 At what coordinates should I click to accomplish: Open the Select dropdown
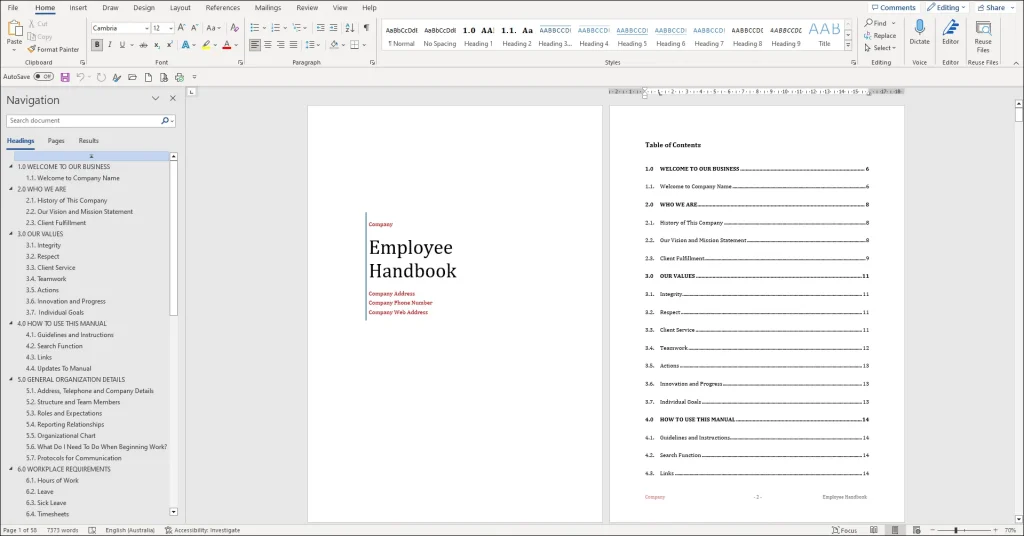pyautogui.click(x=880, y=48)
